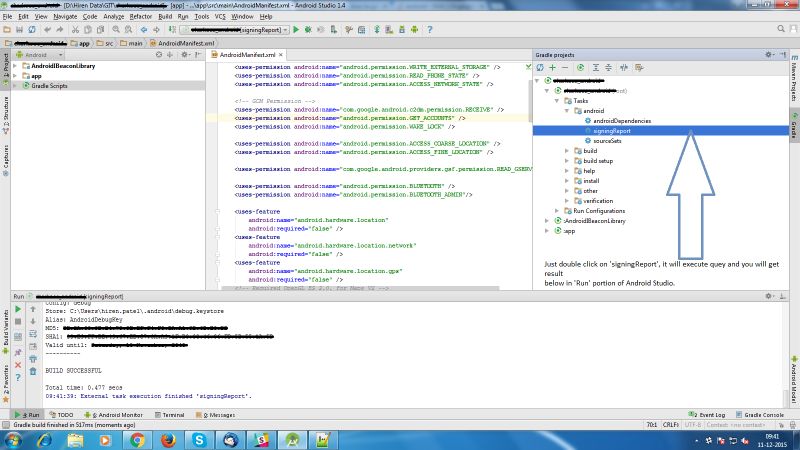This screenshot has height=450, width=800.
Task: Expand the app module in Project tree
Action: coord(15,76)
